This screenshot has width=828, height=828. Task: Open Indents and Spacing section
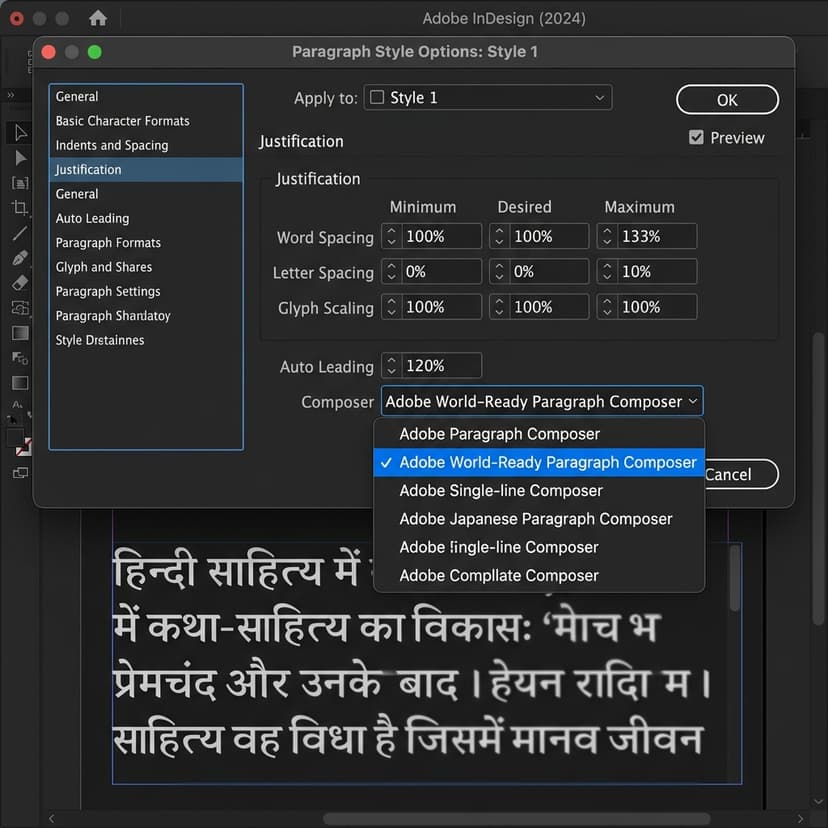click(146, 145)
